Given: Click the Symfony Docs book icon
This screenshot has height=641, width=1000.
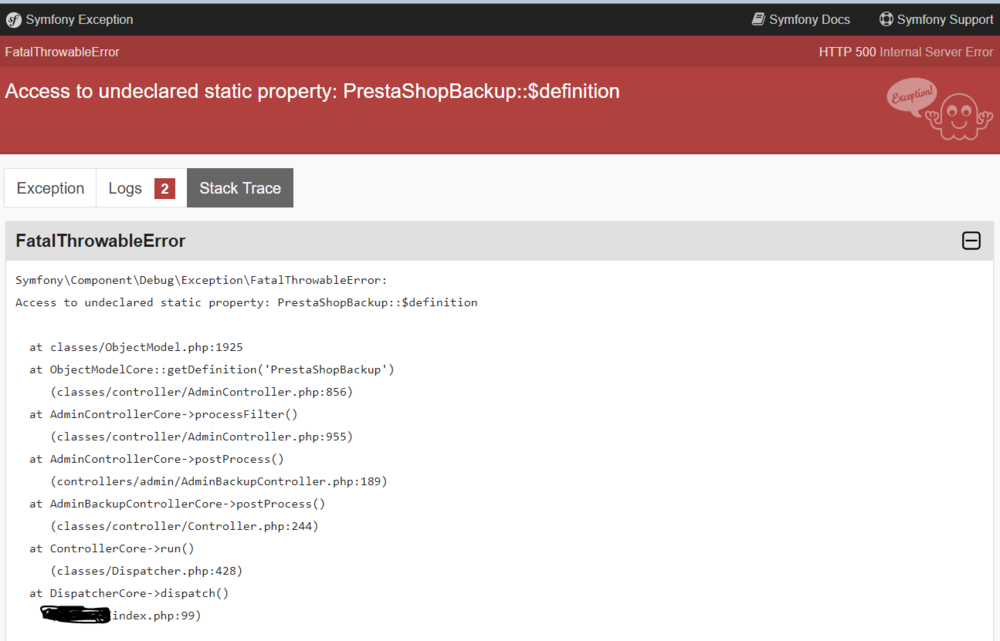Looking at the screenshot, I should pos(759,19).
